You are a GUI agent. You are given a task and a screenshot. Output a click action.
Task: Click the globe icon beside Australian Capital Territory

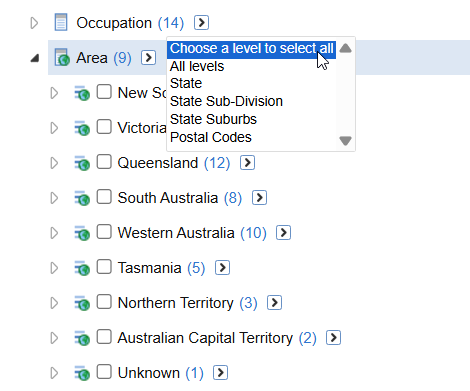82,338
